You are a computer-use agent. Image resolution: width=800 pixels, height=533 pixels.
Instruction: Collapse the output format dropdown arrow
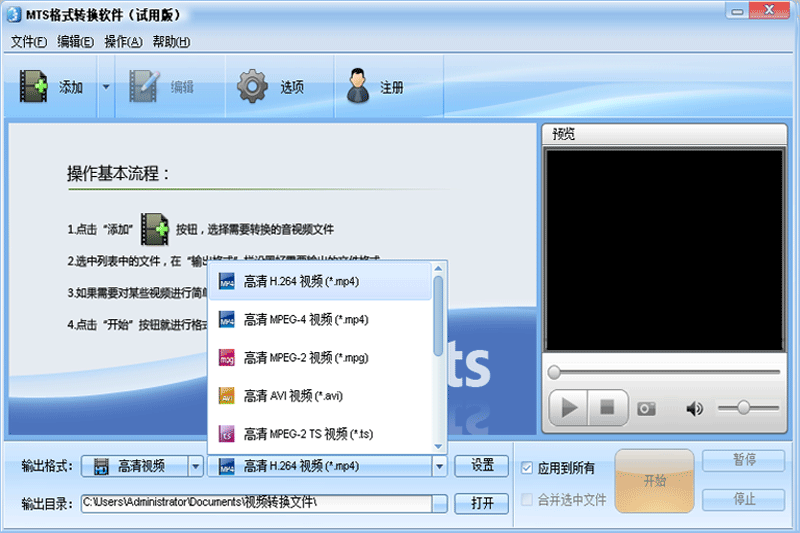439,466
